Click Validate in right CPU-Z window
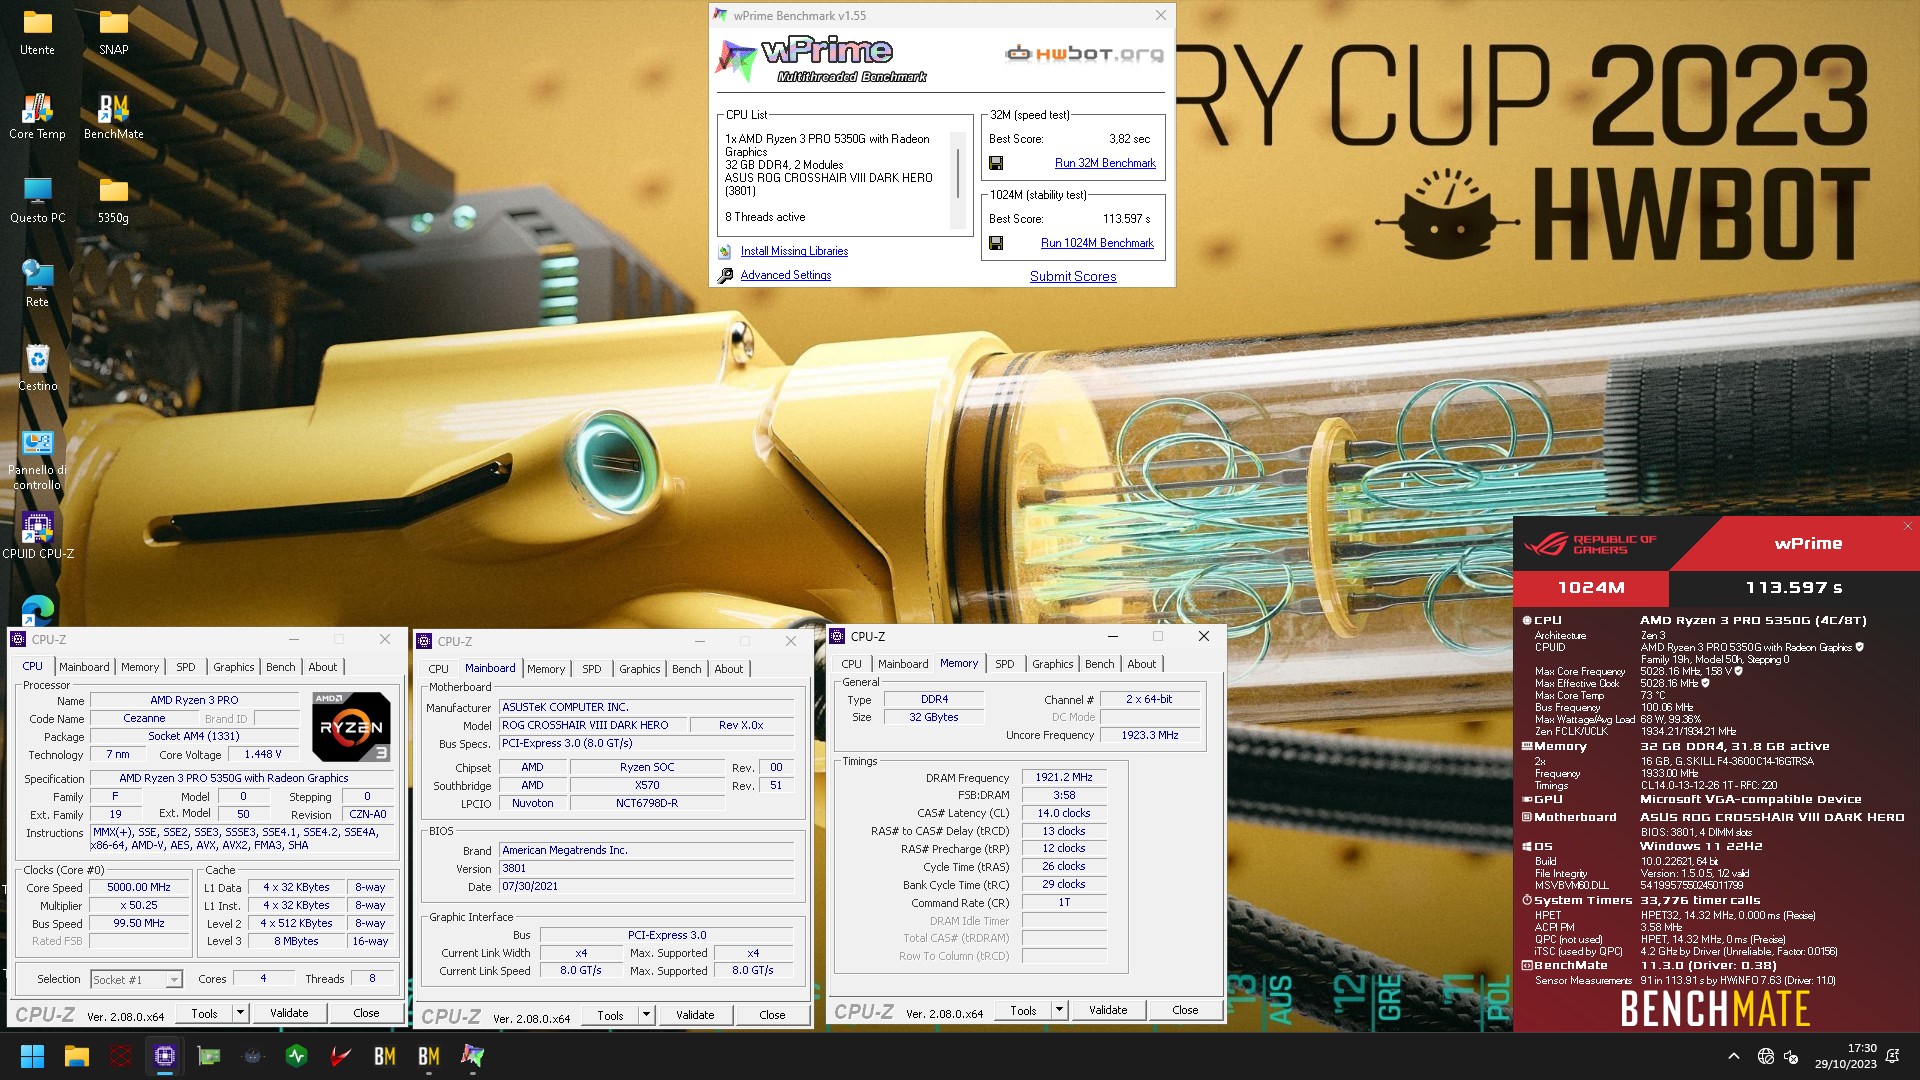This screenshot has width=1920, height=1080. (x=1108, y=1010)
